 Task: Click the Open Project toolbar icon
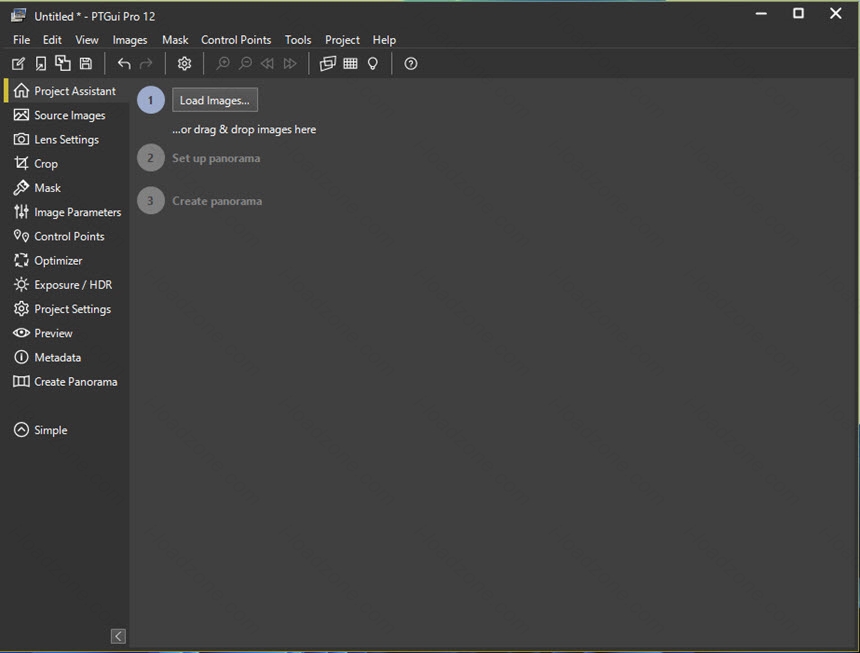pos(41,64)
